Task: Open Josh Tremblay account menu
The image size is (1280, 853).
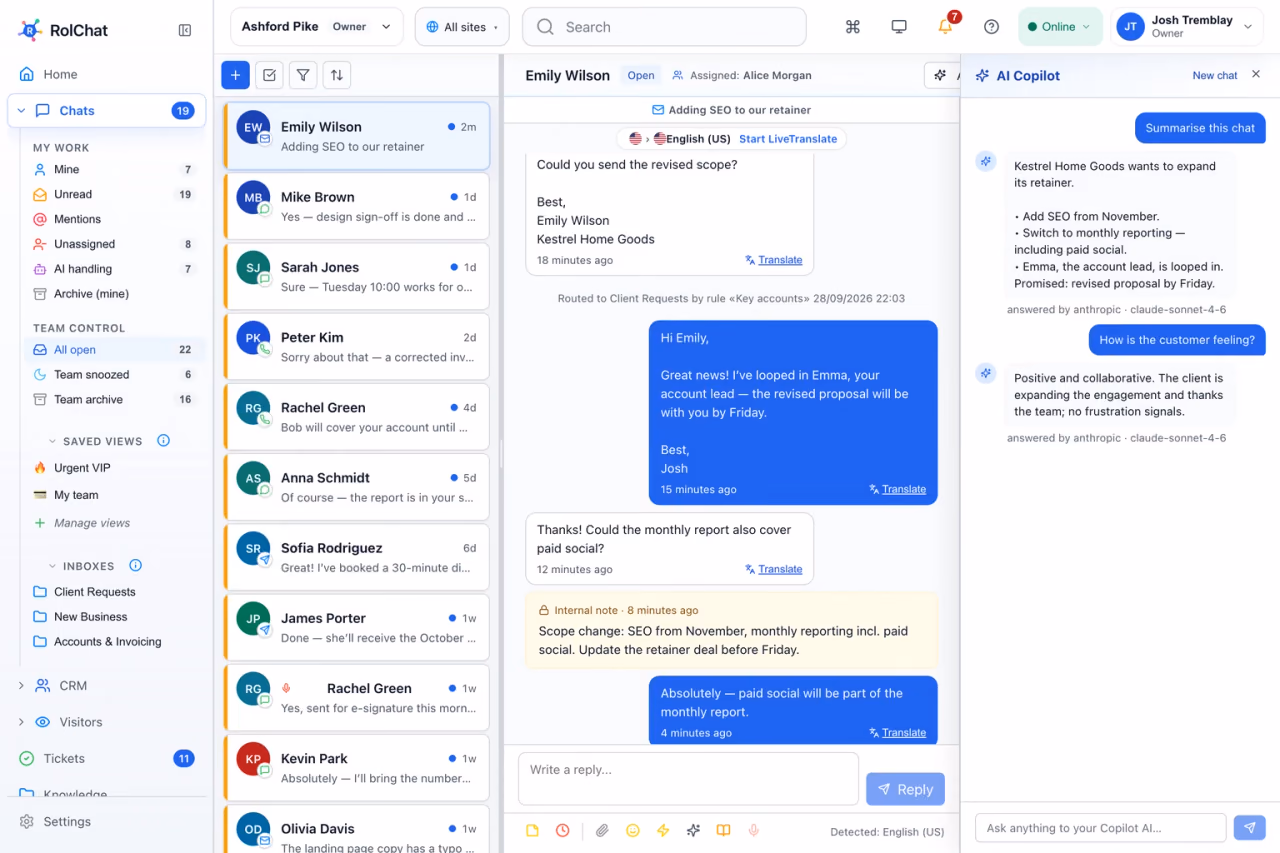Action: 1185,27
